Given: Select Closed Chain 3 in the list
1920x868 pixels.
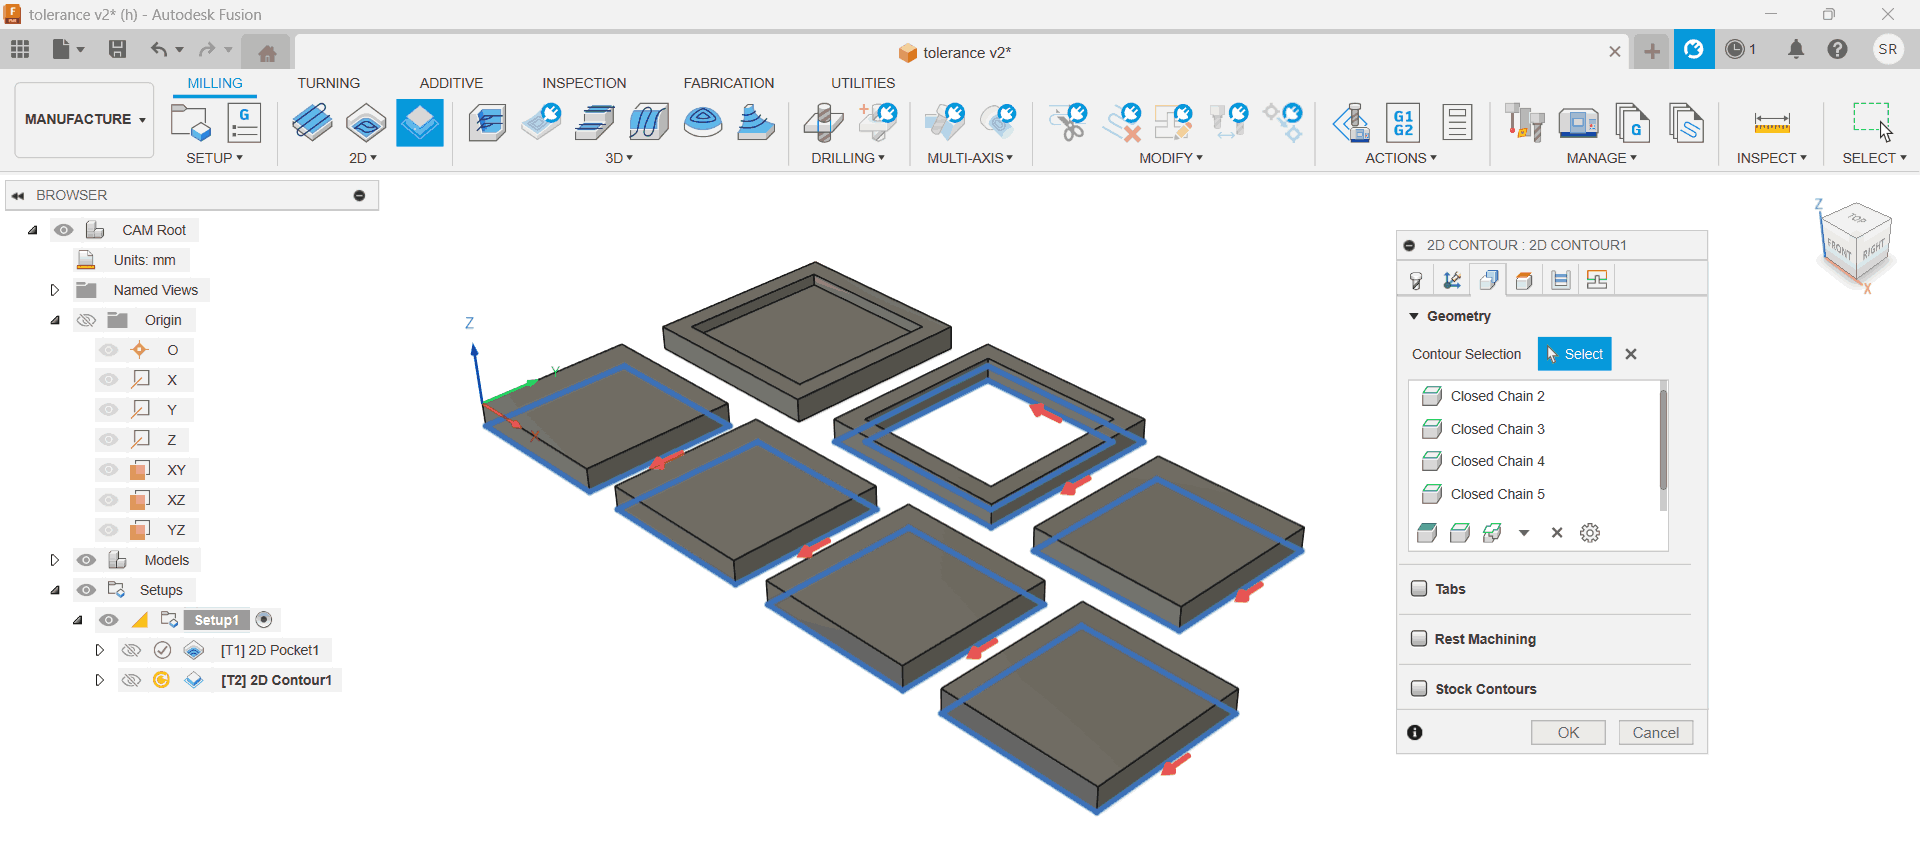Looking at the screenshot, I should (1497, 429).
